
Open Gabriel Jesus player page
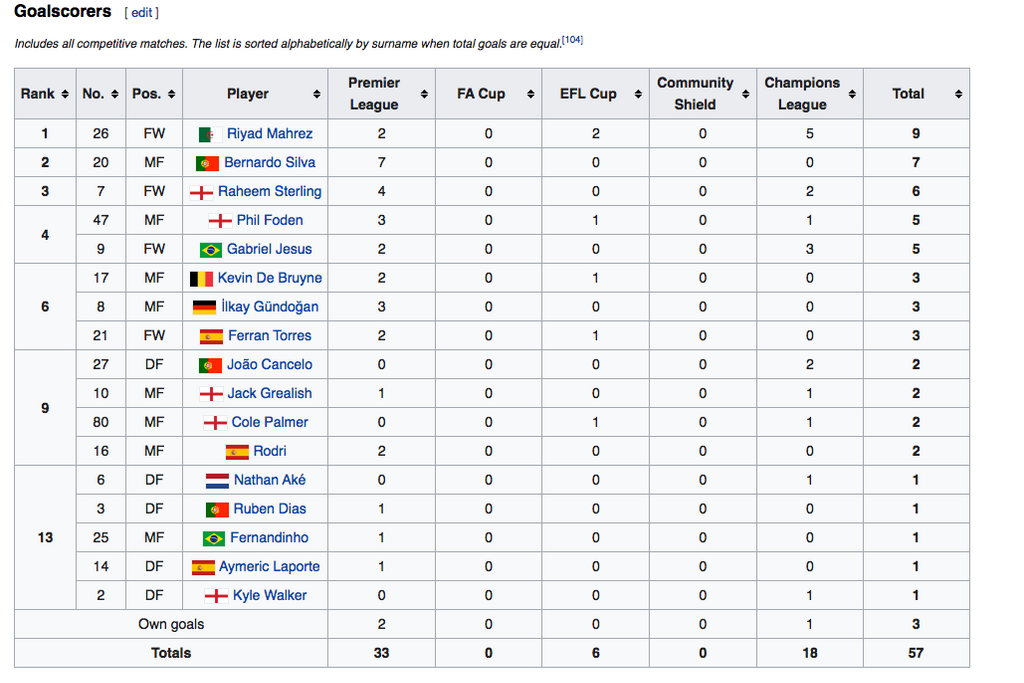(270, 249)
